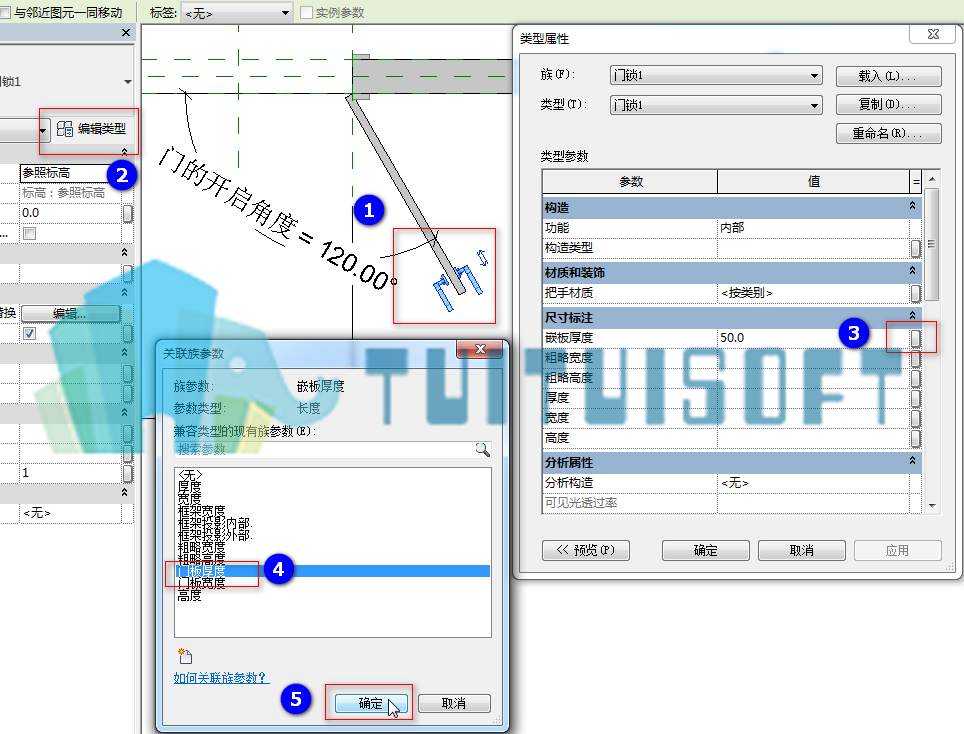Click the type parameters scrollbar thumb

tap(931, 245)
